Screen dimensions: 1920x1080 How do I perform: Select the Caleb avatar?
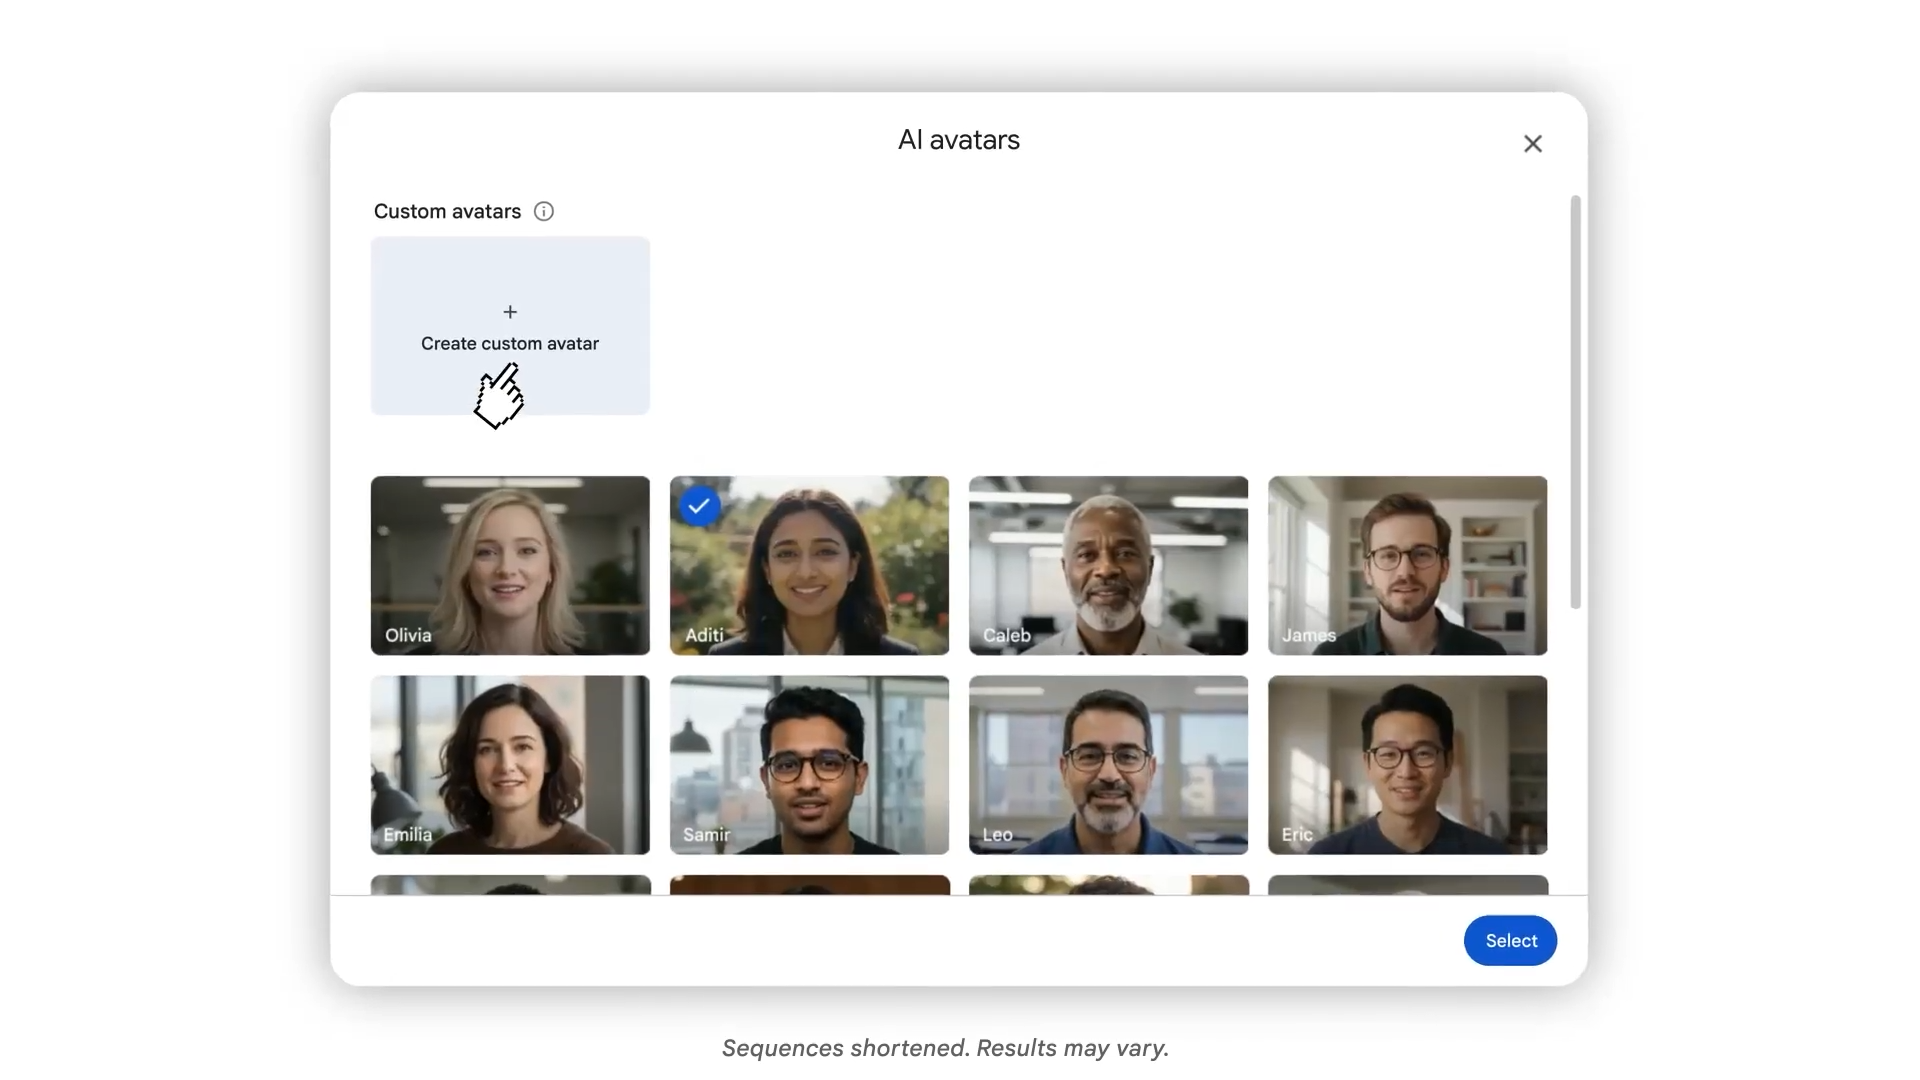point(1108,565)
